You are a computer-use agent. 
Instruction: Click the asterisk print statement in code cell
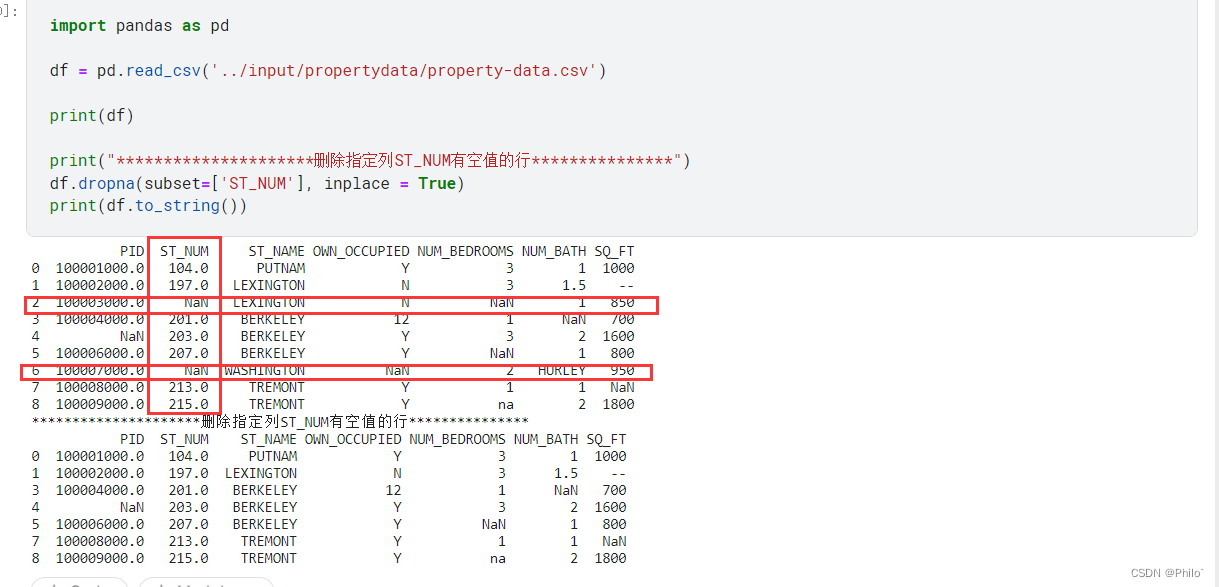(x=370, y=161)
